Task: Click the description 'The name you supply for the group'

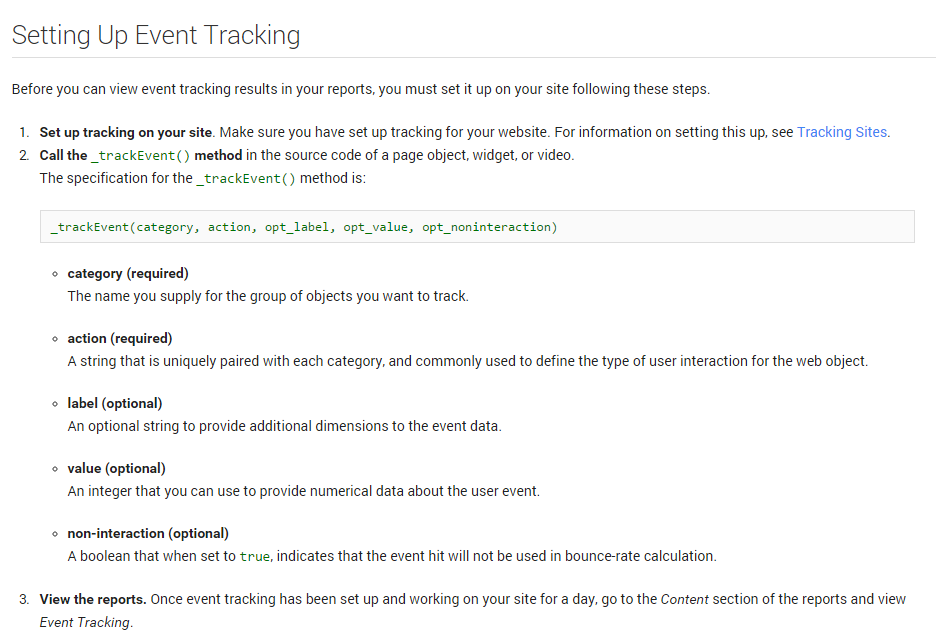Action: tap(268, 296)
